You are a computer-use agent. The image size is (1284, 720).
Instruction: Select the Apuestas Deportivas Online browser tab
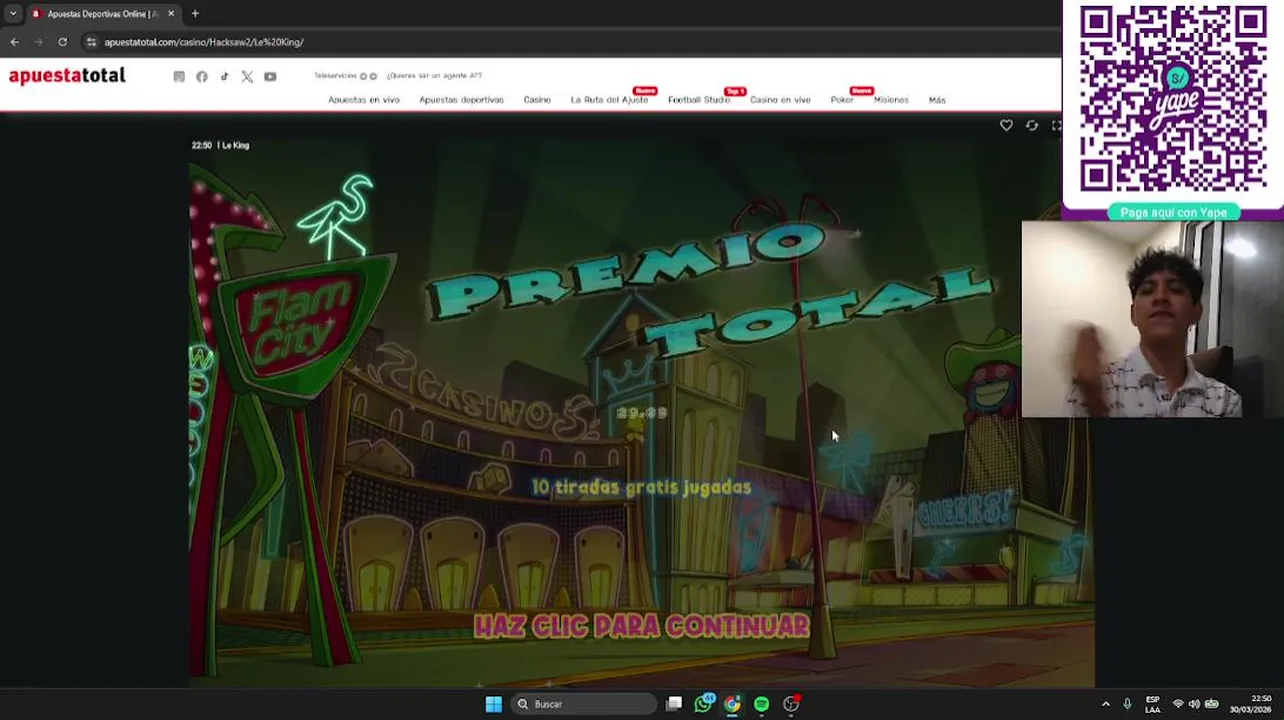[102, 14]
